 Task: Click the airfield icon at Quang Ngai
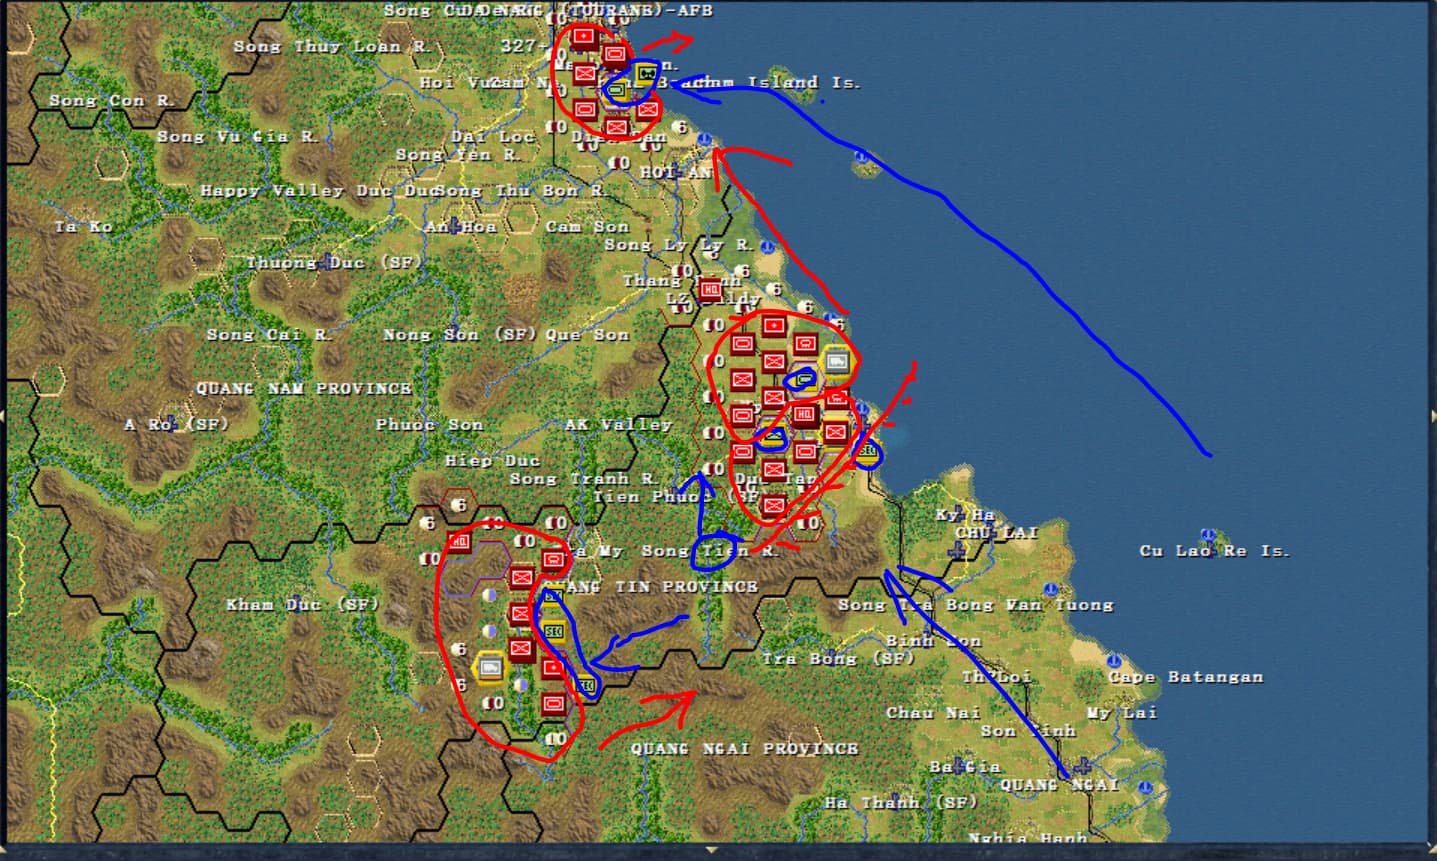click(x=1083, y=767)
